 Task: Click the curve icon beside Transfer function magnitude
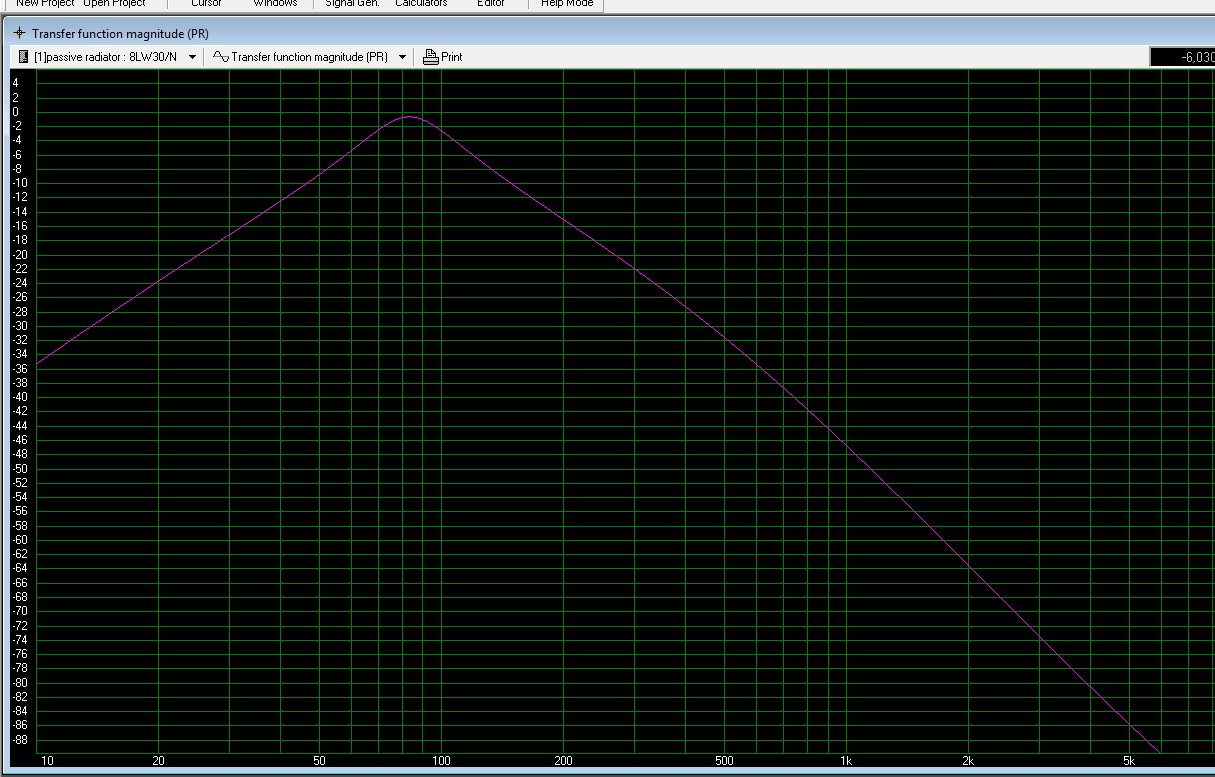[221, 57]
